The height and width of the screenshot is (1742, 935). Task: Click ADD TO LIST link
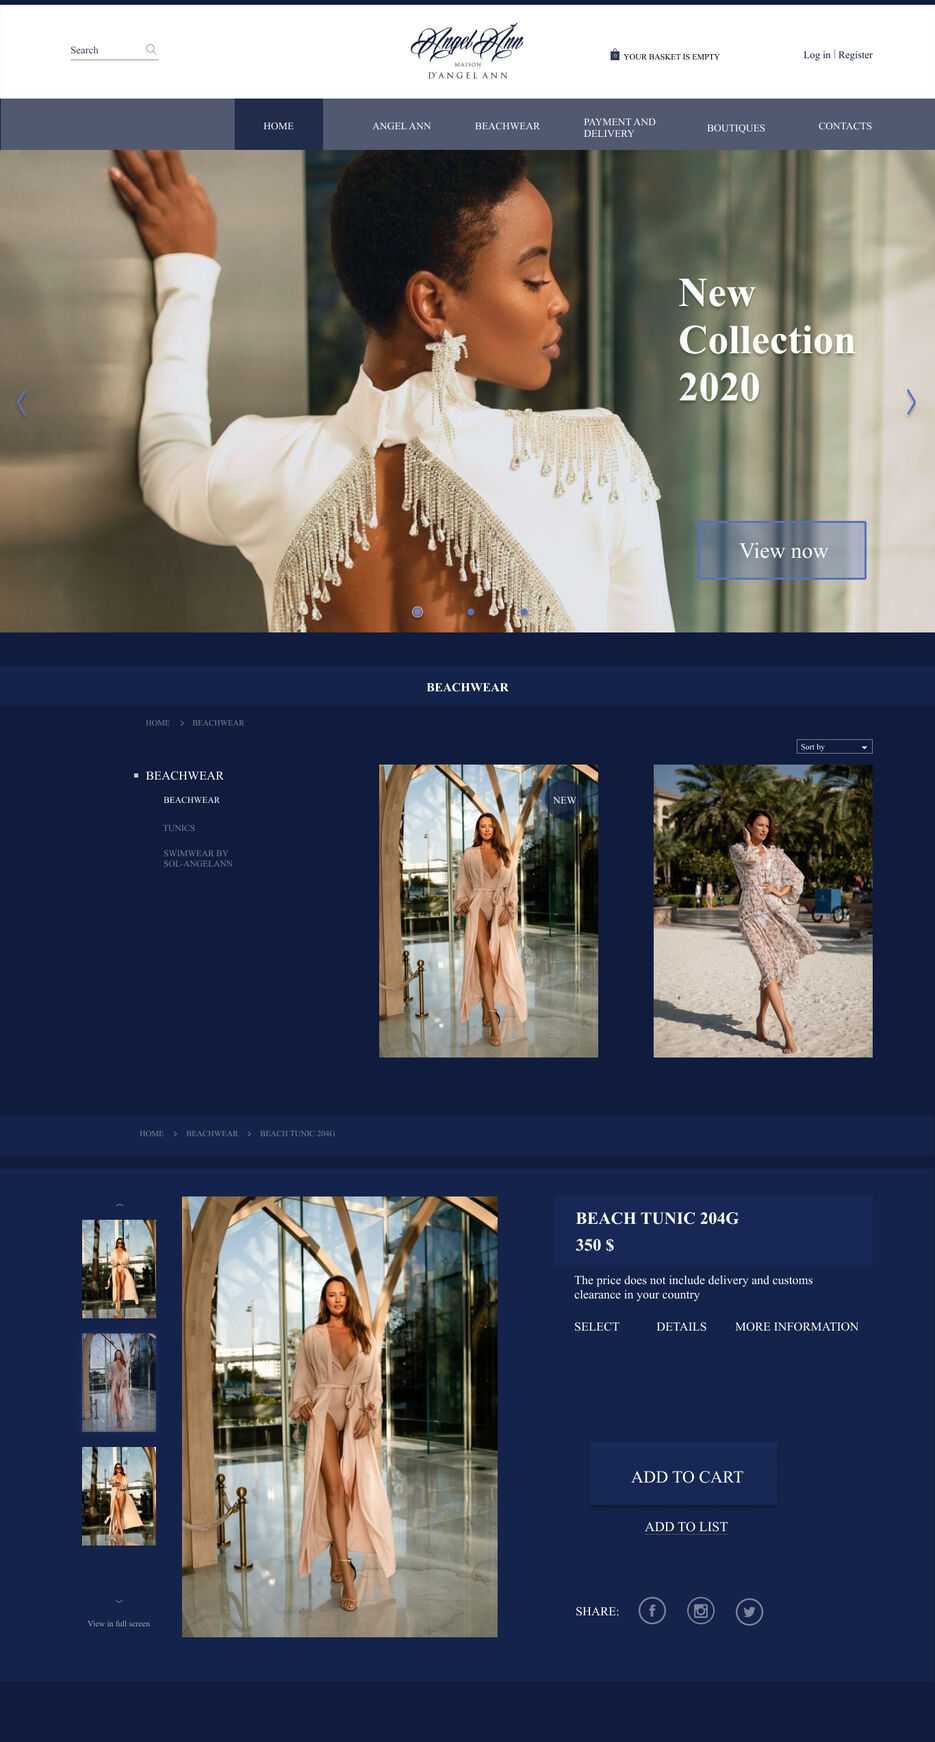(x=686, y=1527)
